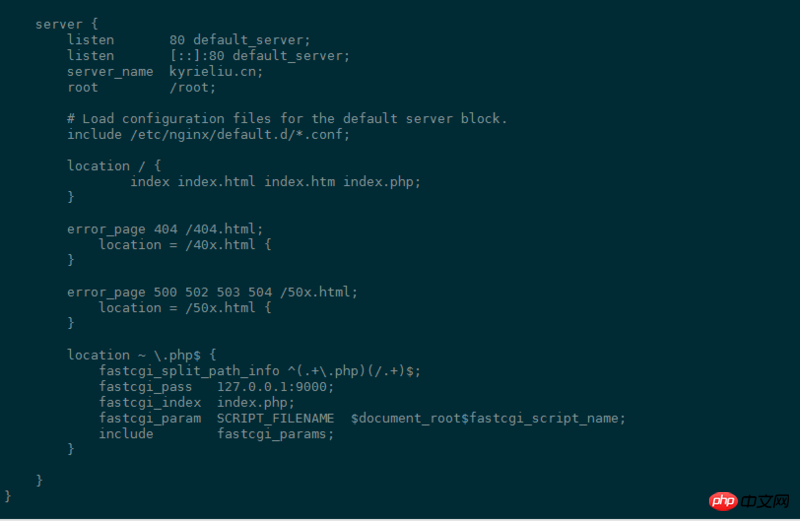Click the fastcgi_split_path_info directive
800x521 pixels.
[260, 371]
